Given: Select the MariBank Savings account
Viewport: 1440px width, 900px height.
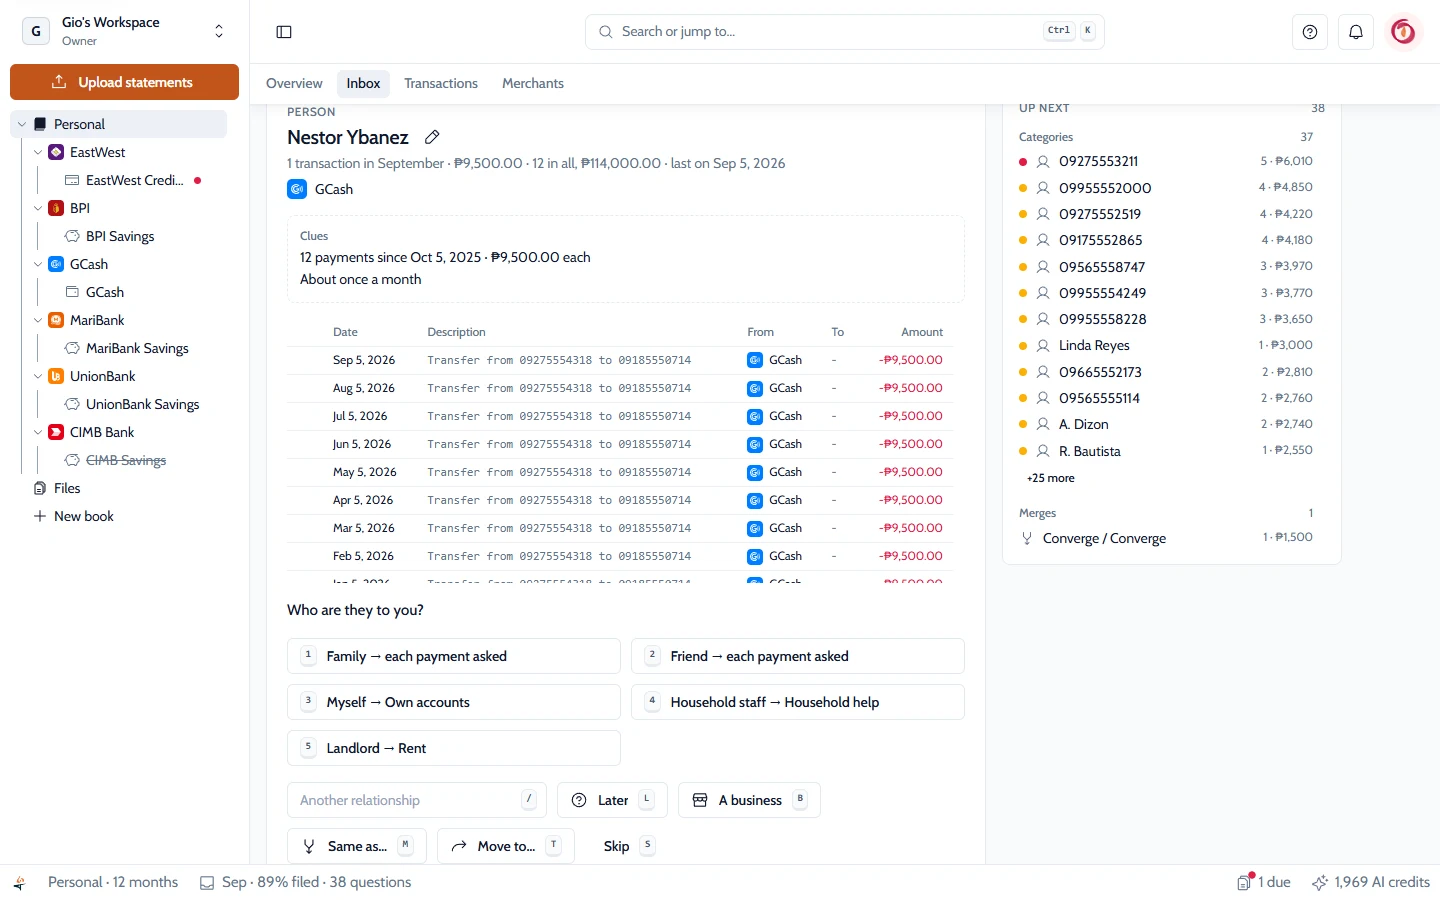Looking at the screenshot, I should pyautogui.click(x=137, y=348).
